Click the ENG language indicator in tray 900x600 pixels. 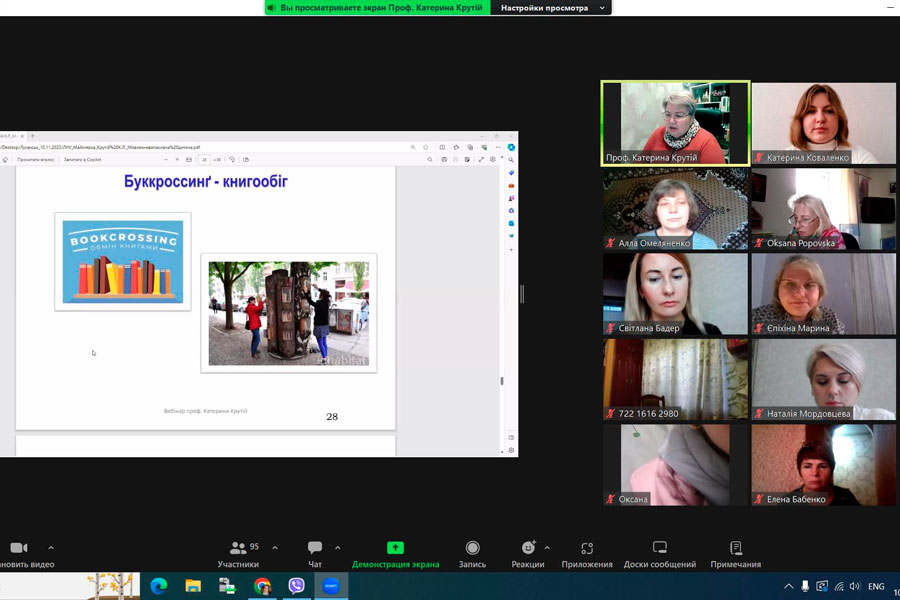coord(875,586)
